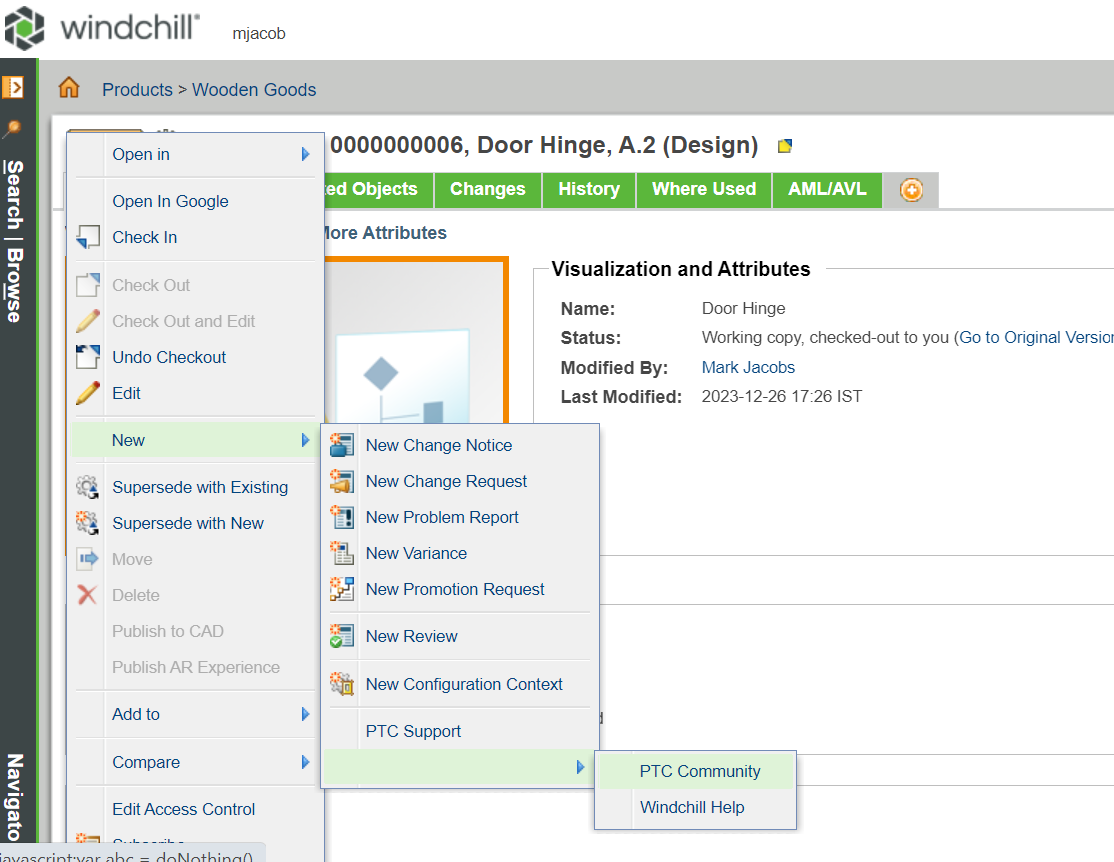Click the home icon in the breadcrumb
This screenshot has width=1114, height=862.
(x=68, y=88)
